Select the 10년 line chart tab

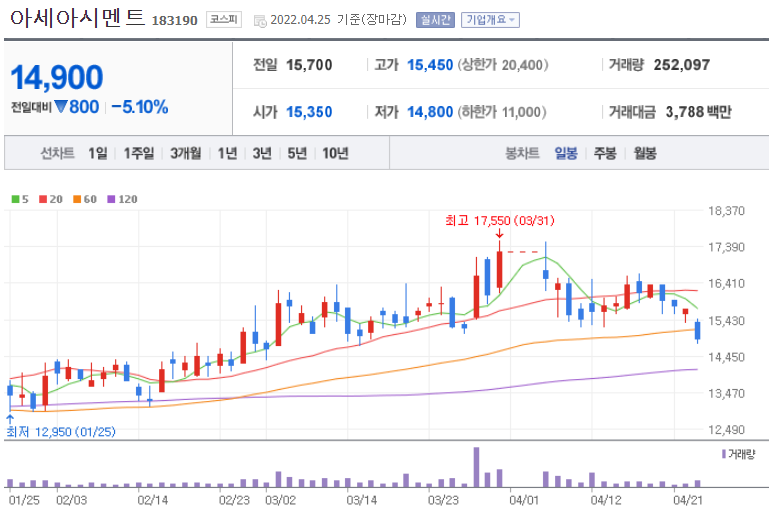(x=335, y=154)
